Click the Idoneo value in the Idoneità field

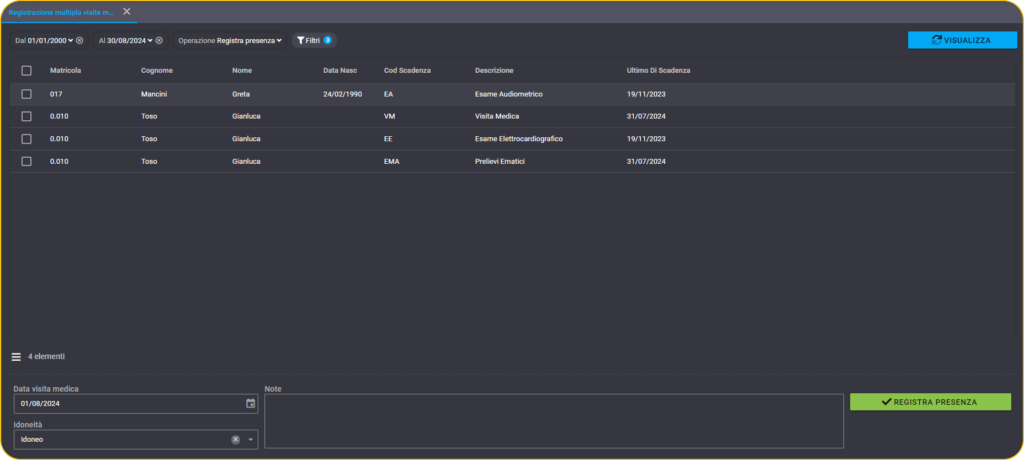tap(32, 440)
